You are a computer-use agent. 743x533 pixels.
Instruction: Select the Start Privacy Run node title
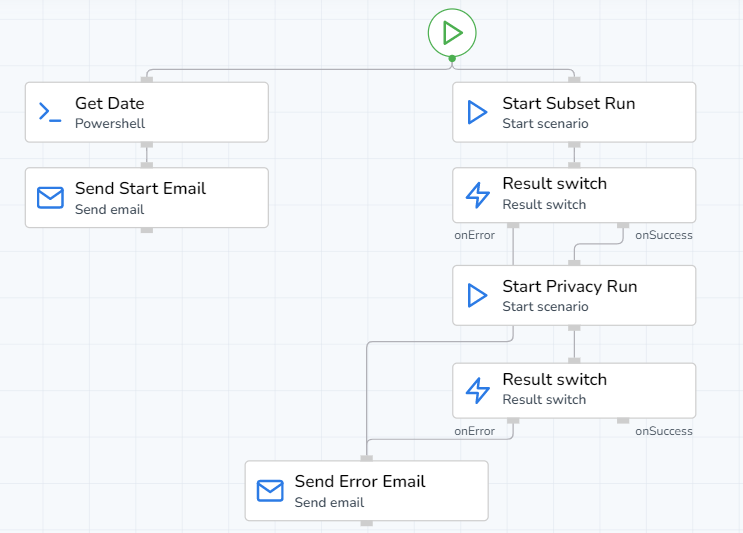[x=569, y=286]
